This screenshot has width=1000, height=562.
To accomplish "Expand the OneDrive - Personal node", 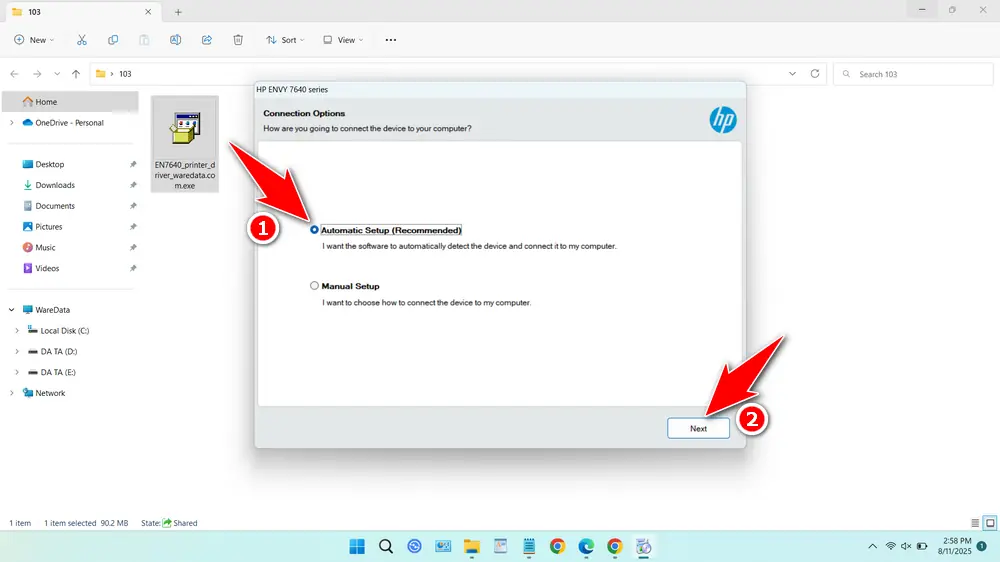I will pyautogui.click(x=11, y=122).
